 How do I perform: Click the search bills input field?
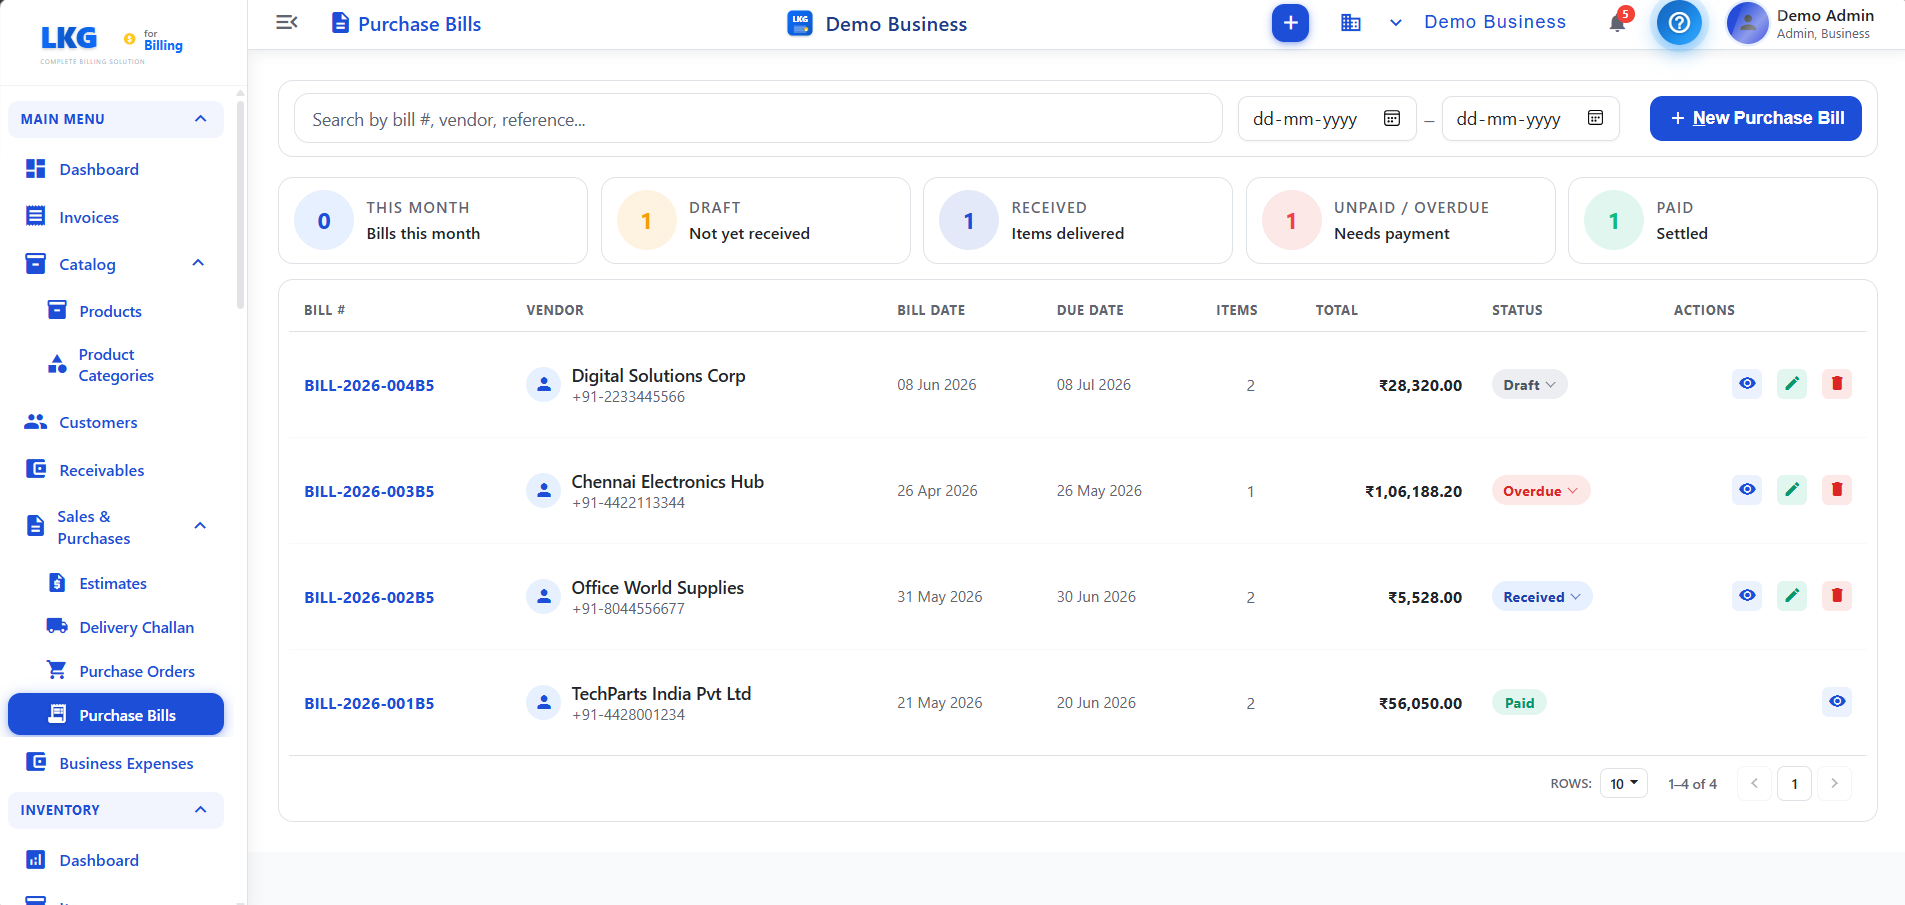pos(758,119)
